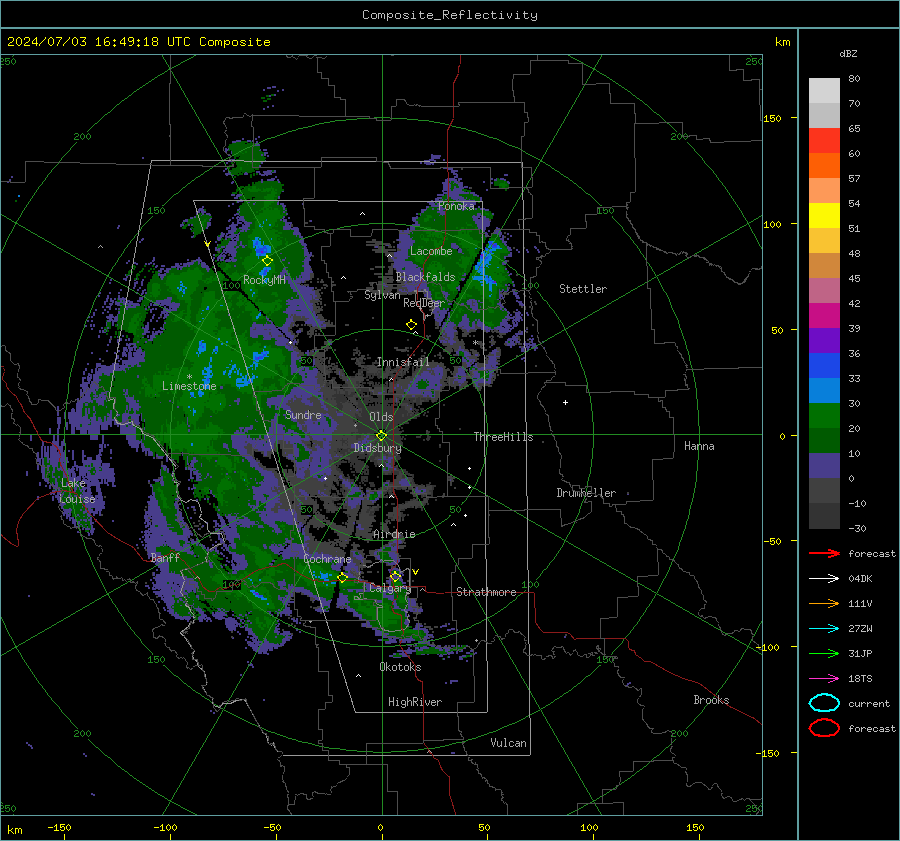The height and width of the screenshot is (841, 900).
Task: Click the Sylvan label
Action: click(382, 295)
